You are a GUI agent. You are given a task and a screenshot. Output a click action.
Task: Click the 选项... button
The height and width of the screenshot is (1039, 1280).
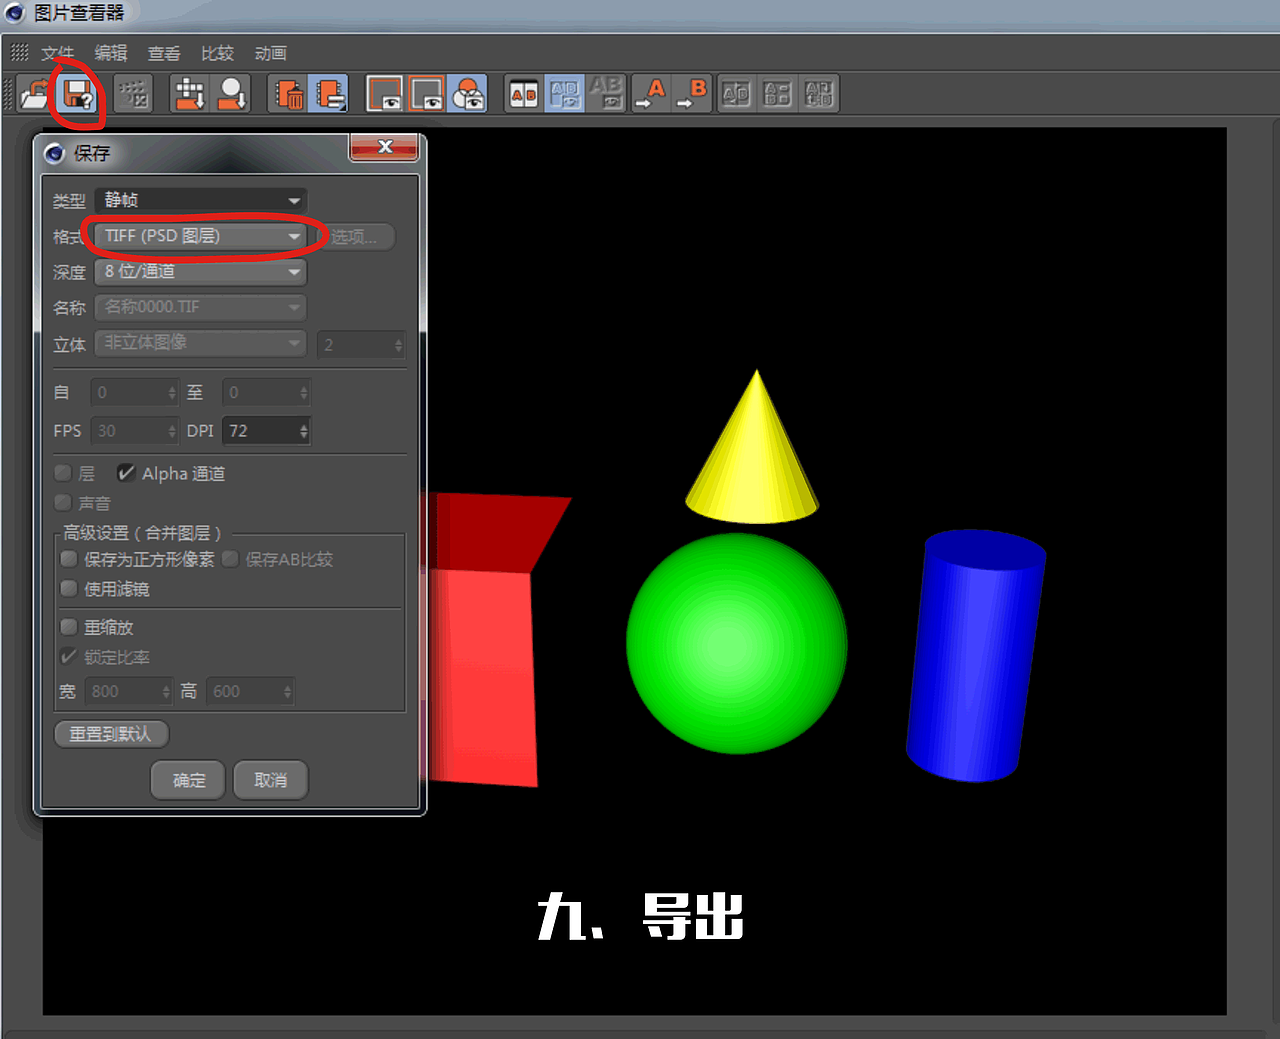coord(357,237)
